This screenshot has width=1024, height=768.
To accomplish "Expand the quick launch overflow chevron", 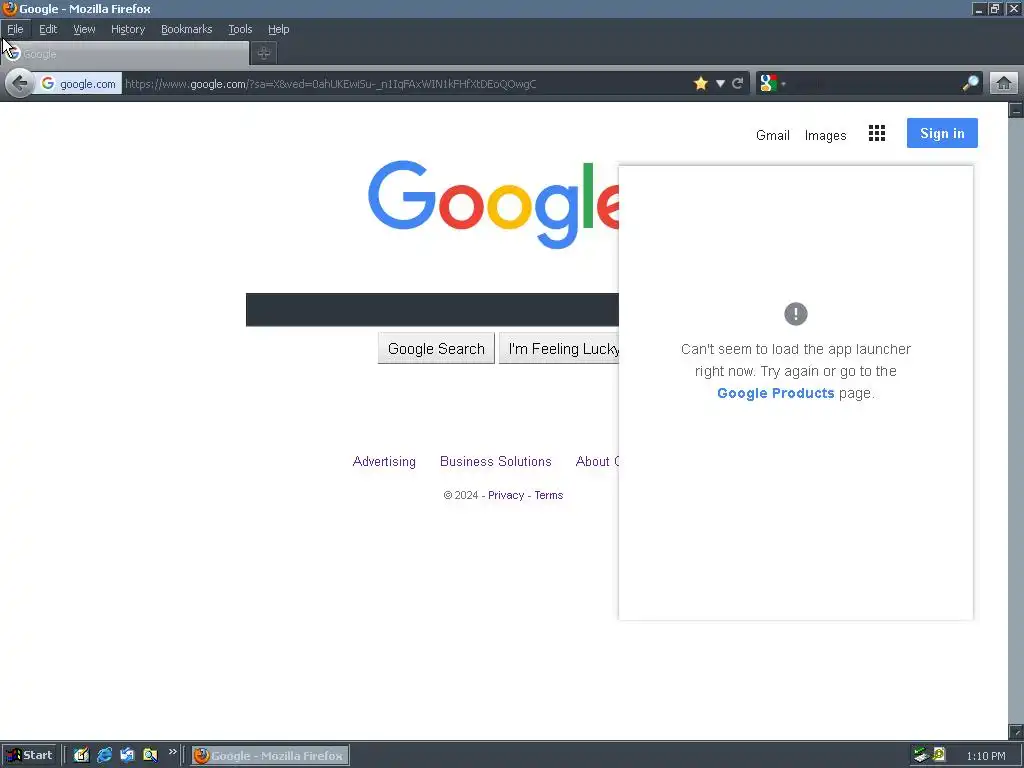I will click(x=172, y=752).
